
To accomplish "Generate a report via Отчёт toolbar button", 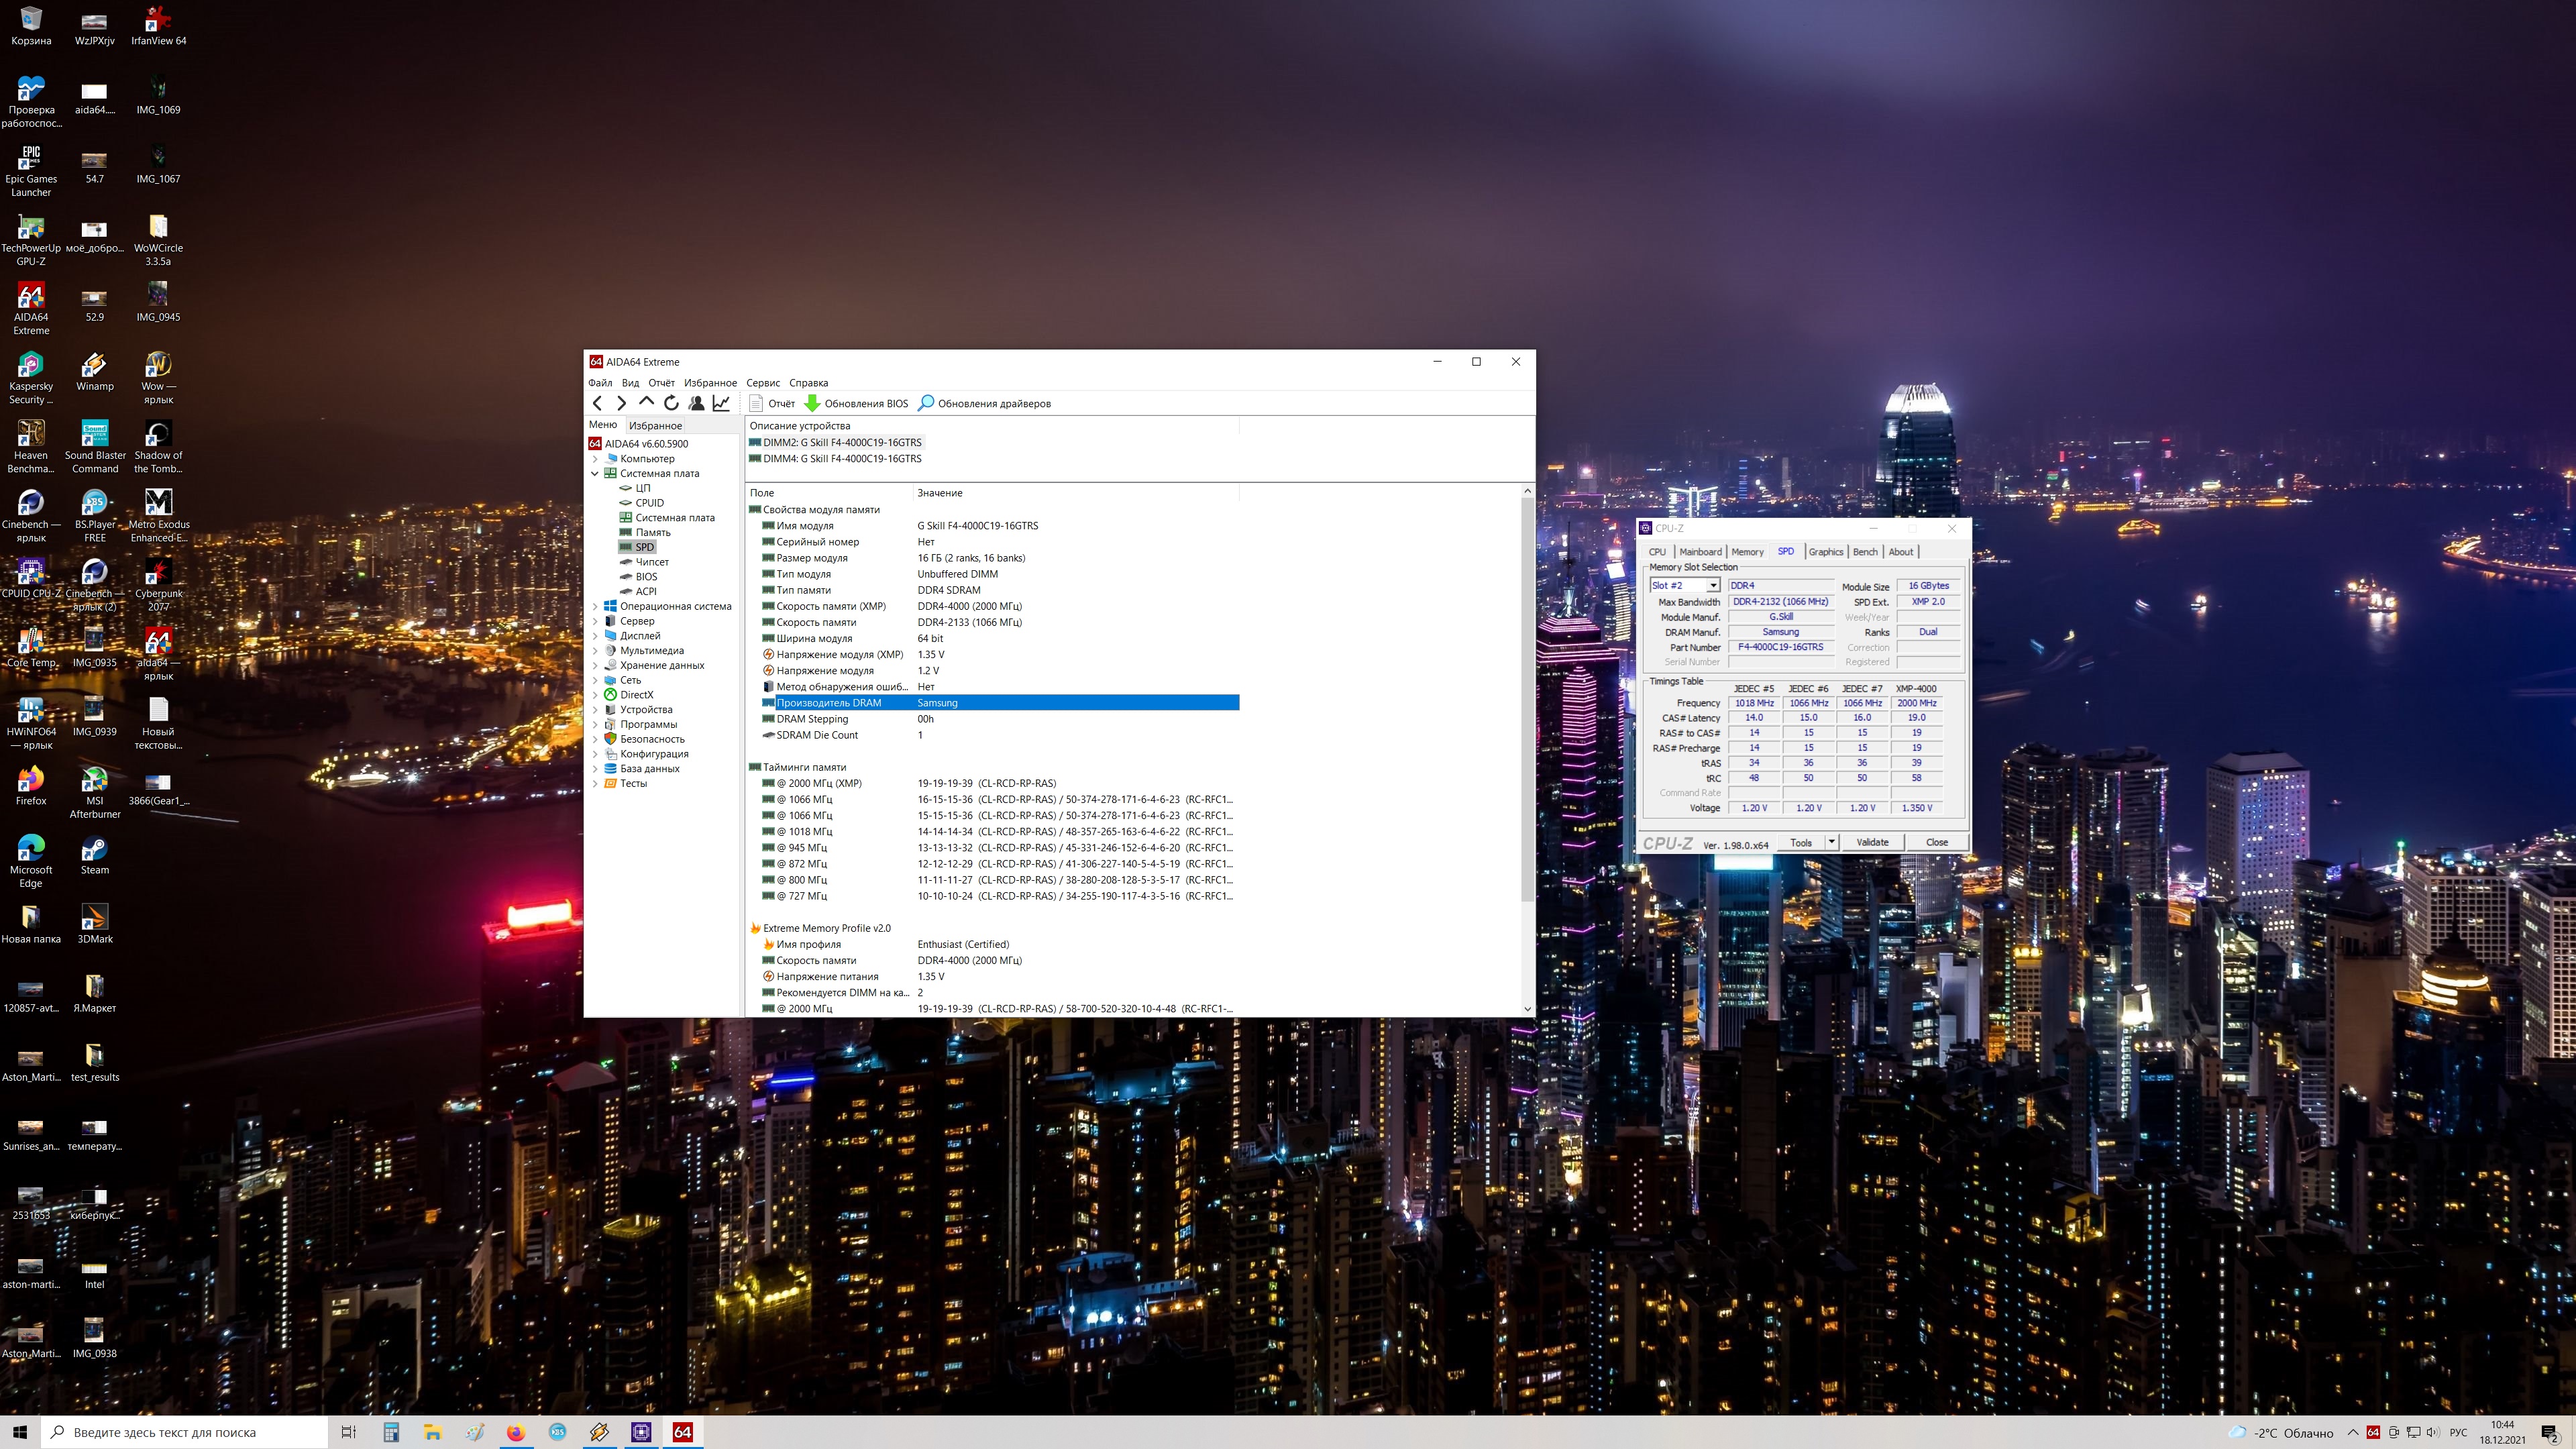I will (x=771, y=403).
